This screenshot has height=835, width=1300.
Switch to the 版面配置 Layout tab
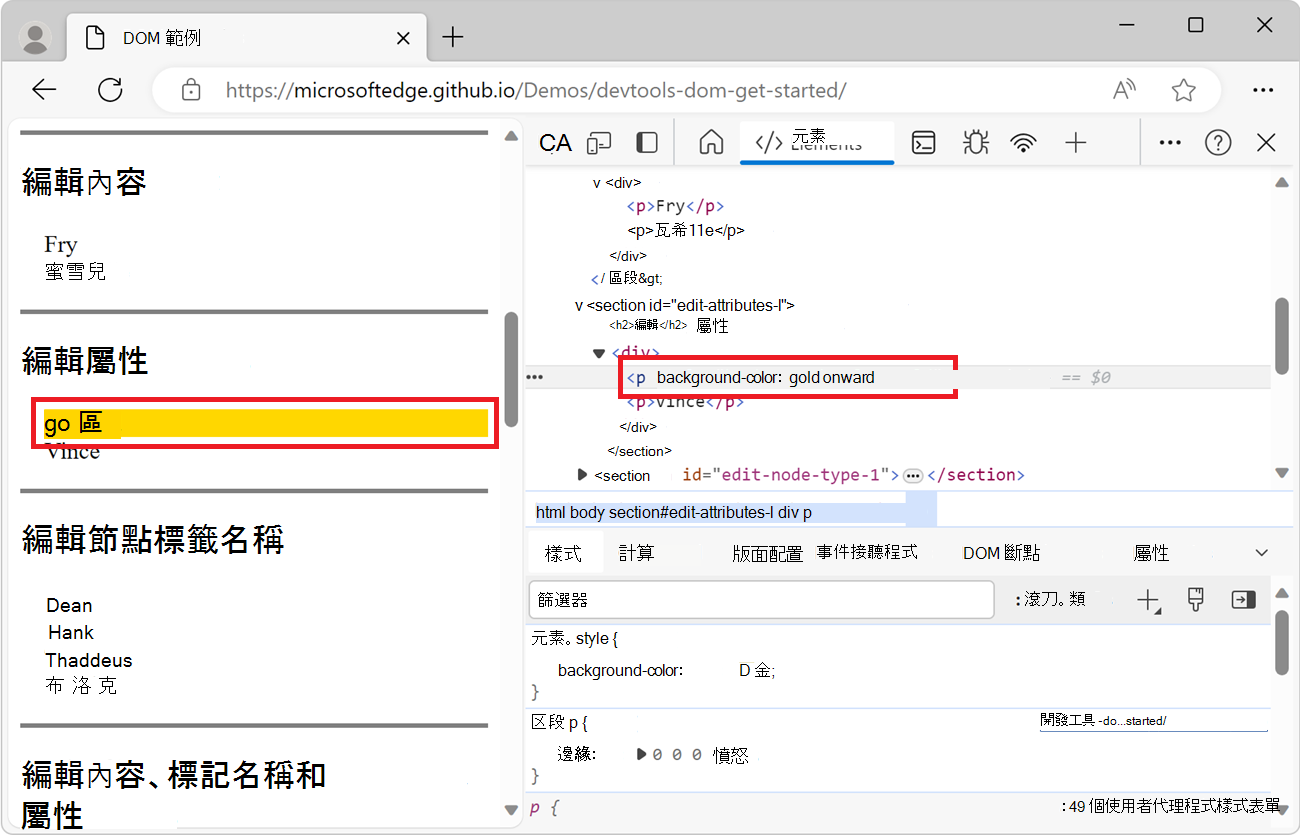[768, 553]
